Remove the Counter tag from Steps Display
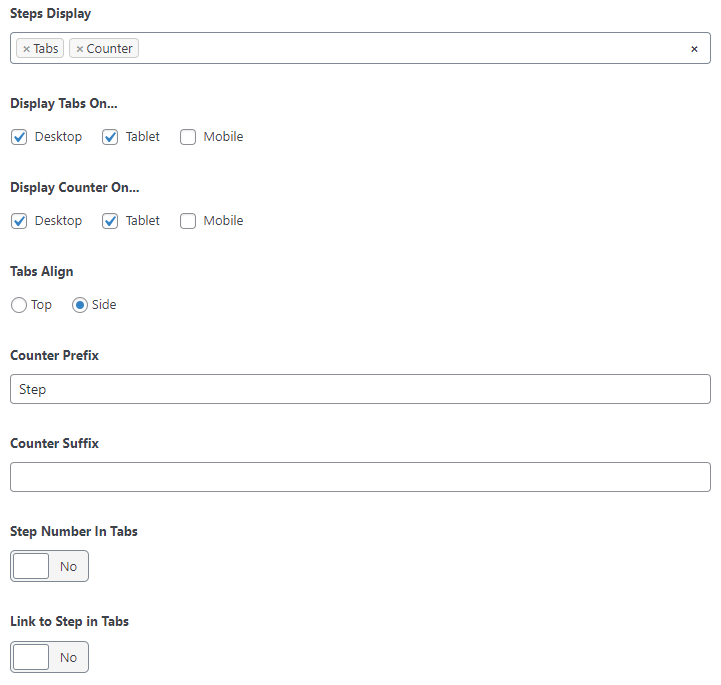Screen dimensions: 721x685 (x=80, y=49)
